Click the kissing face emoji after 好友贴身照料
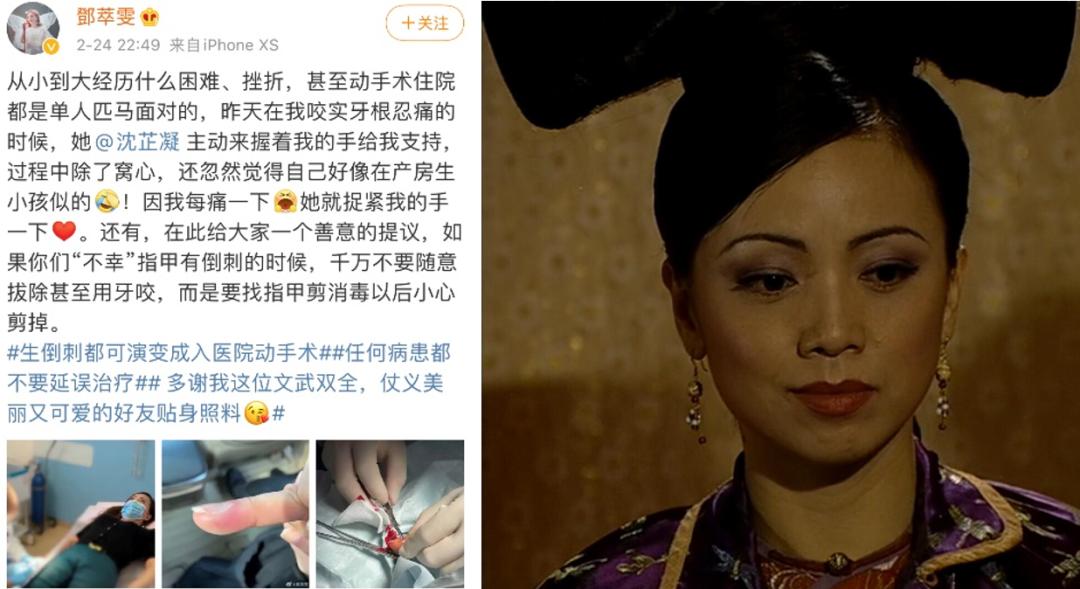The height and width of the screenshot is (589, 1080). 257,413
